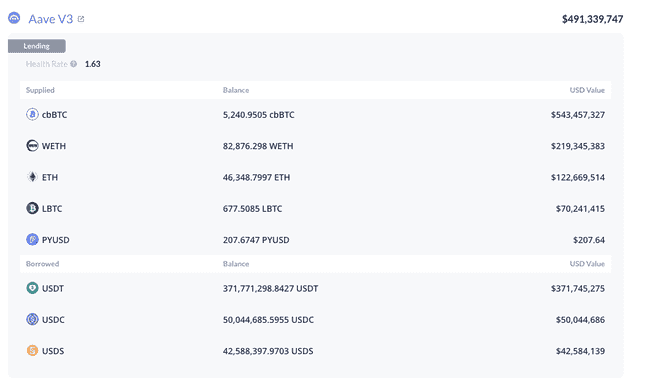Click the Borrowed section header
This screenshot has width=650, height=383.
(42, 264)
